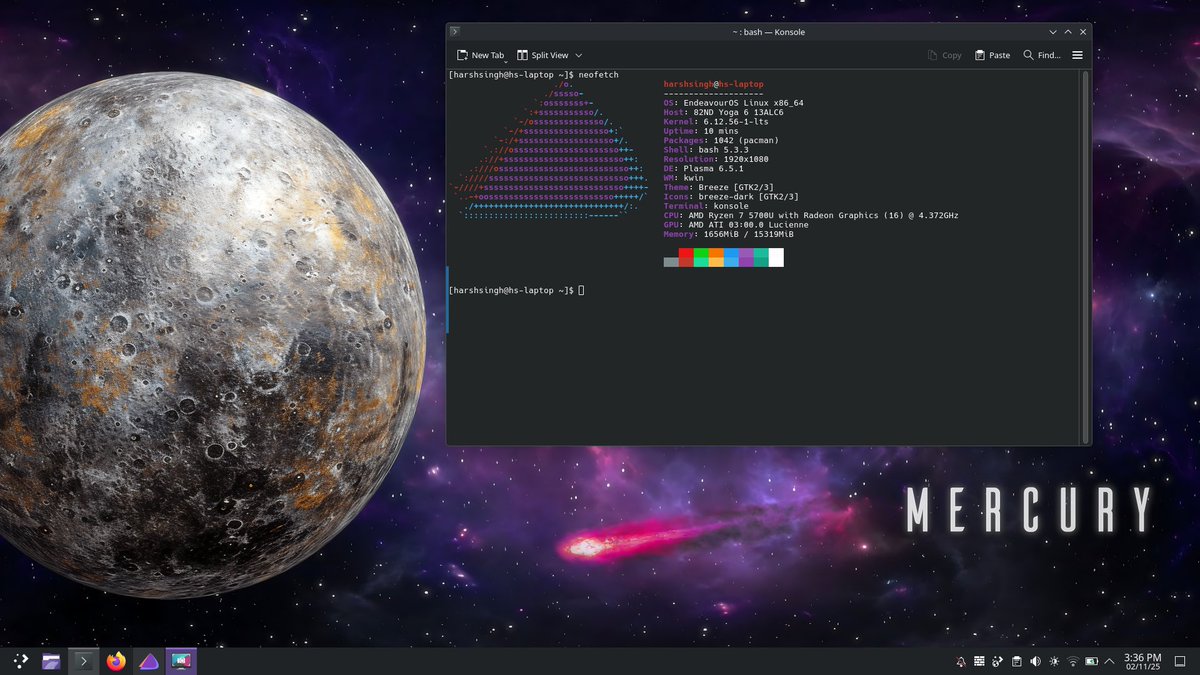Click the Copy toolbar button
The width and height of the screenshot is (1200, 675).
point(944,55)
